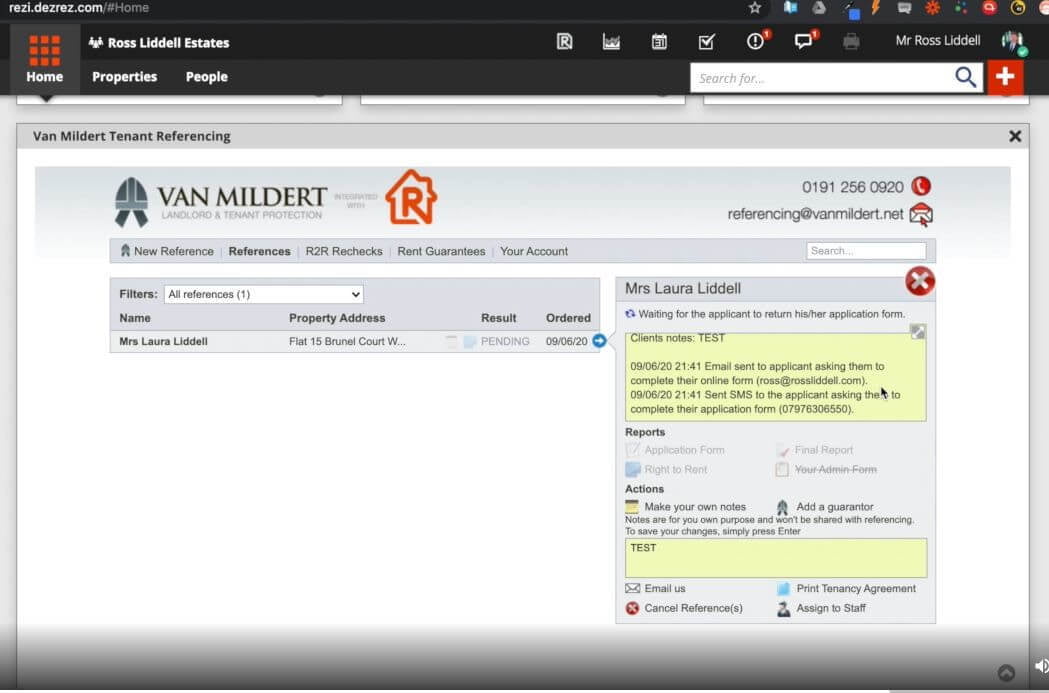Image resolution: width=1049 pixels, height=693 pixels.
Task: Click the Rezi R icon in header
Action: coord(564,41)
